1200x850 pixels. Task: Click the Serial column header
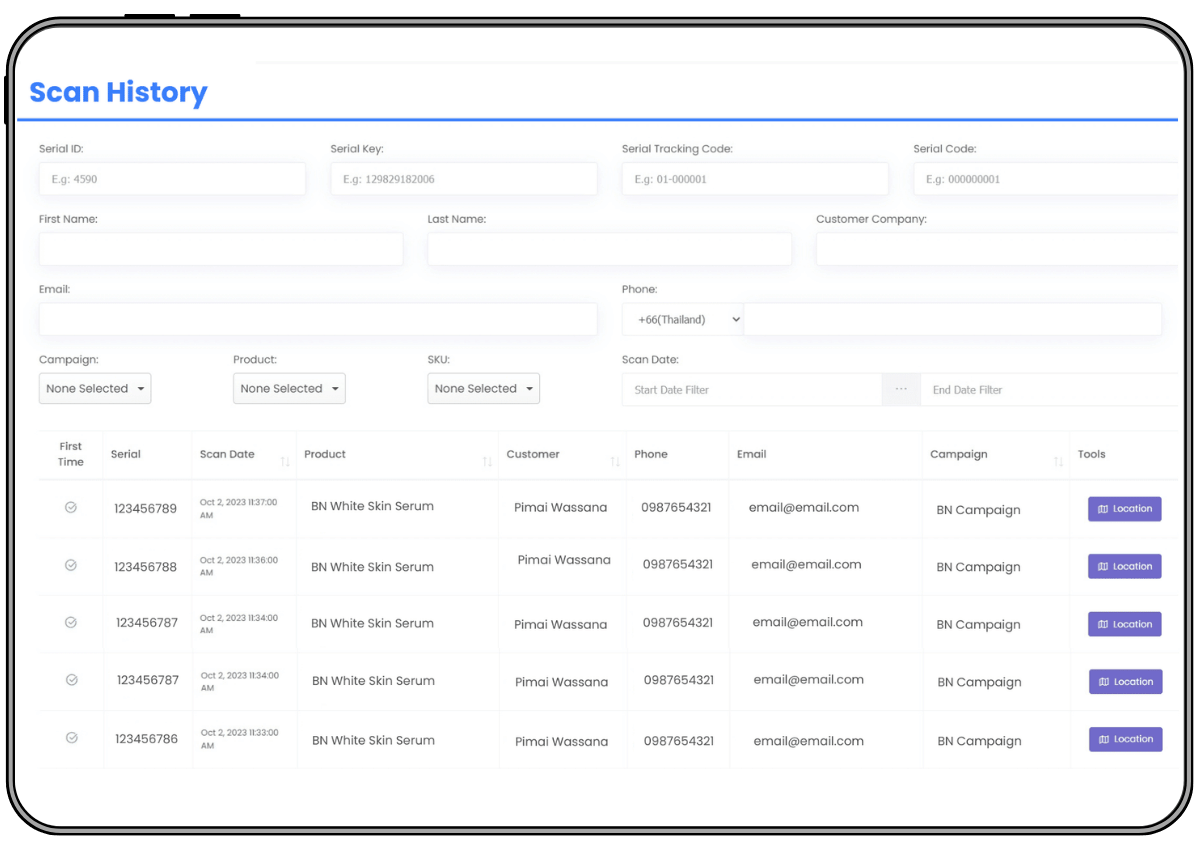tap(126, 454)
